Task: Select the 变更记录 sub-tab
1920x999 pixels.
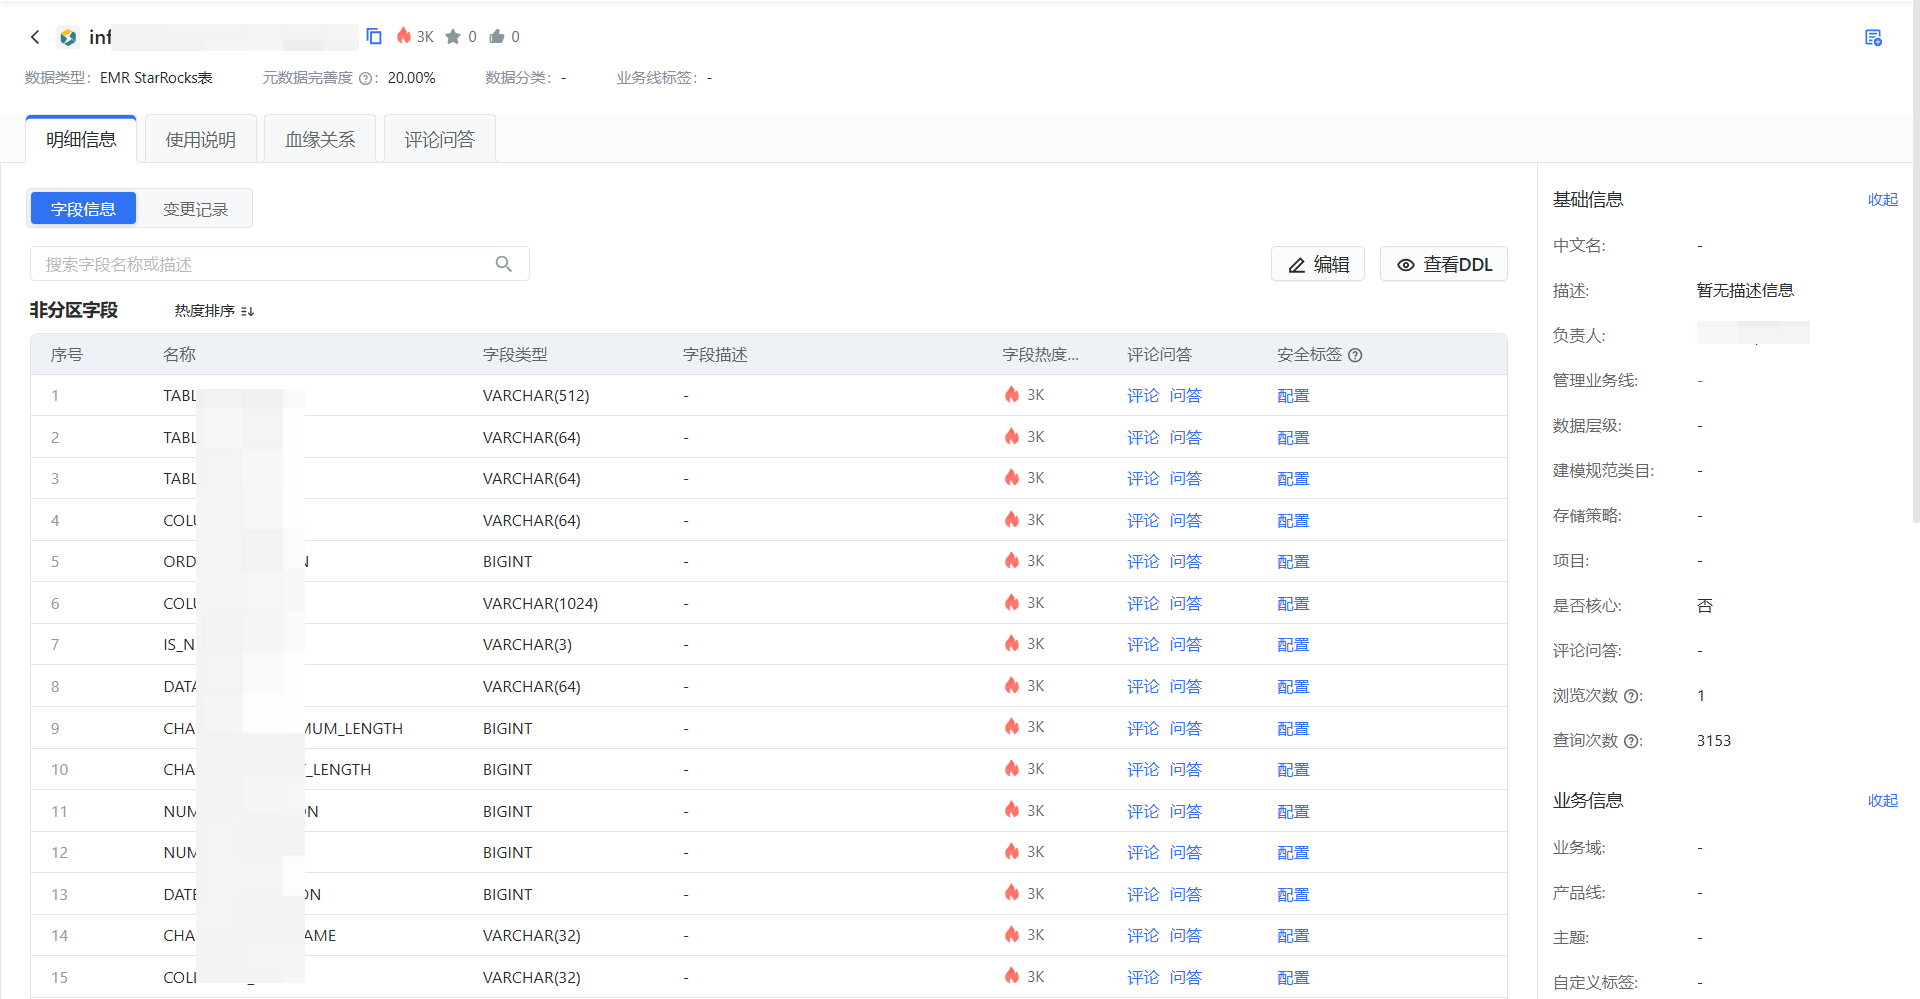Action: click(195, 209)
